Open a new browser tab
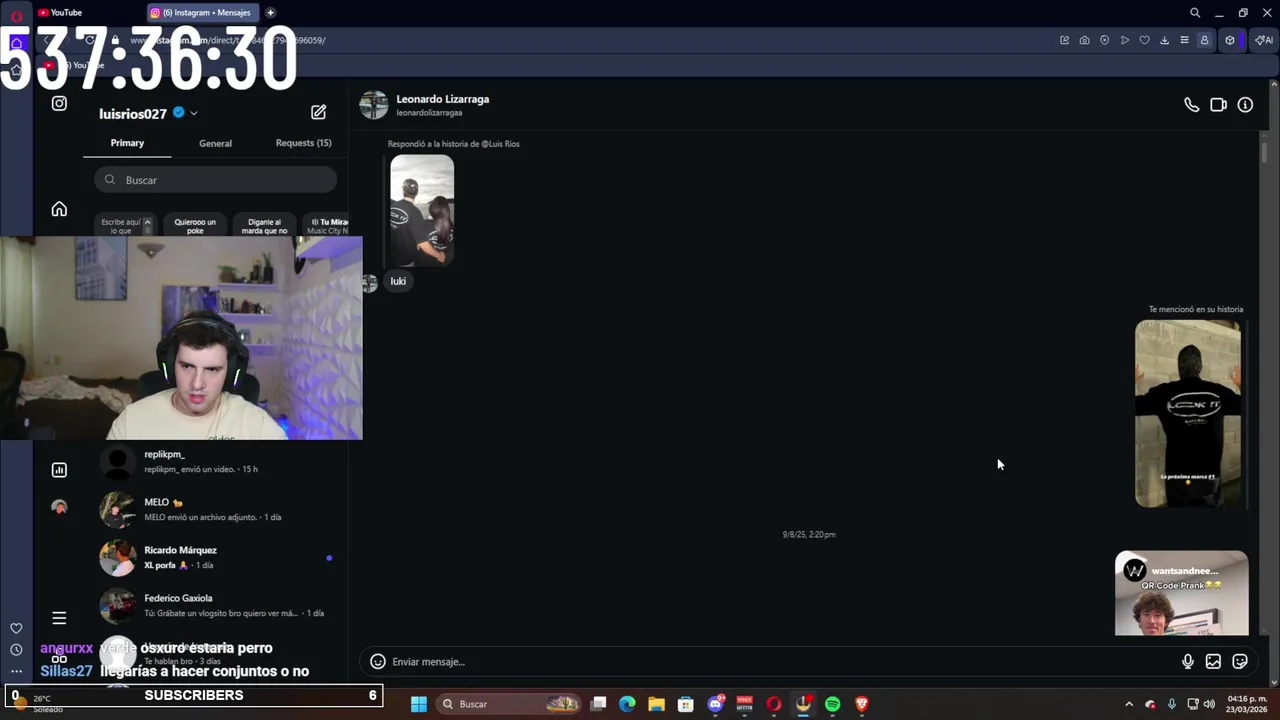This screenshot has width=1280, height=720. (x=270, y=12)
